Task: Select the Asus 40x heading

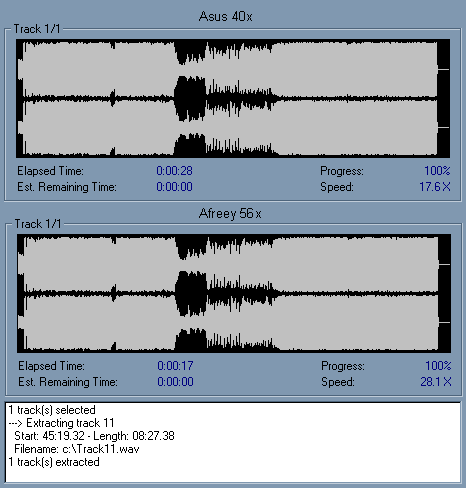Action: pyautogui.click(x=226, y=16)
